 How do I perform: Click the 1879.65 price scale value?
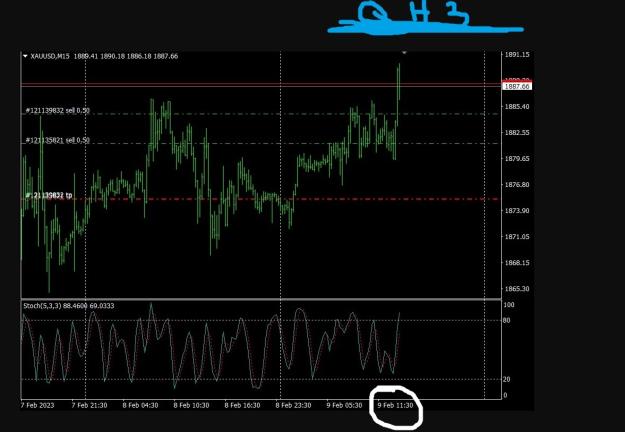point(517,159)
